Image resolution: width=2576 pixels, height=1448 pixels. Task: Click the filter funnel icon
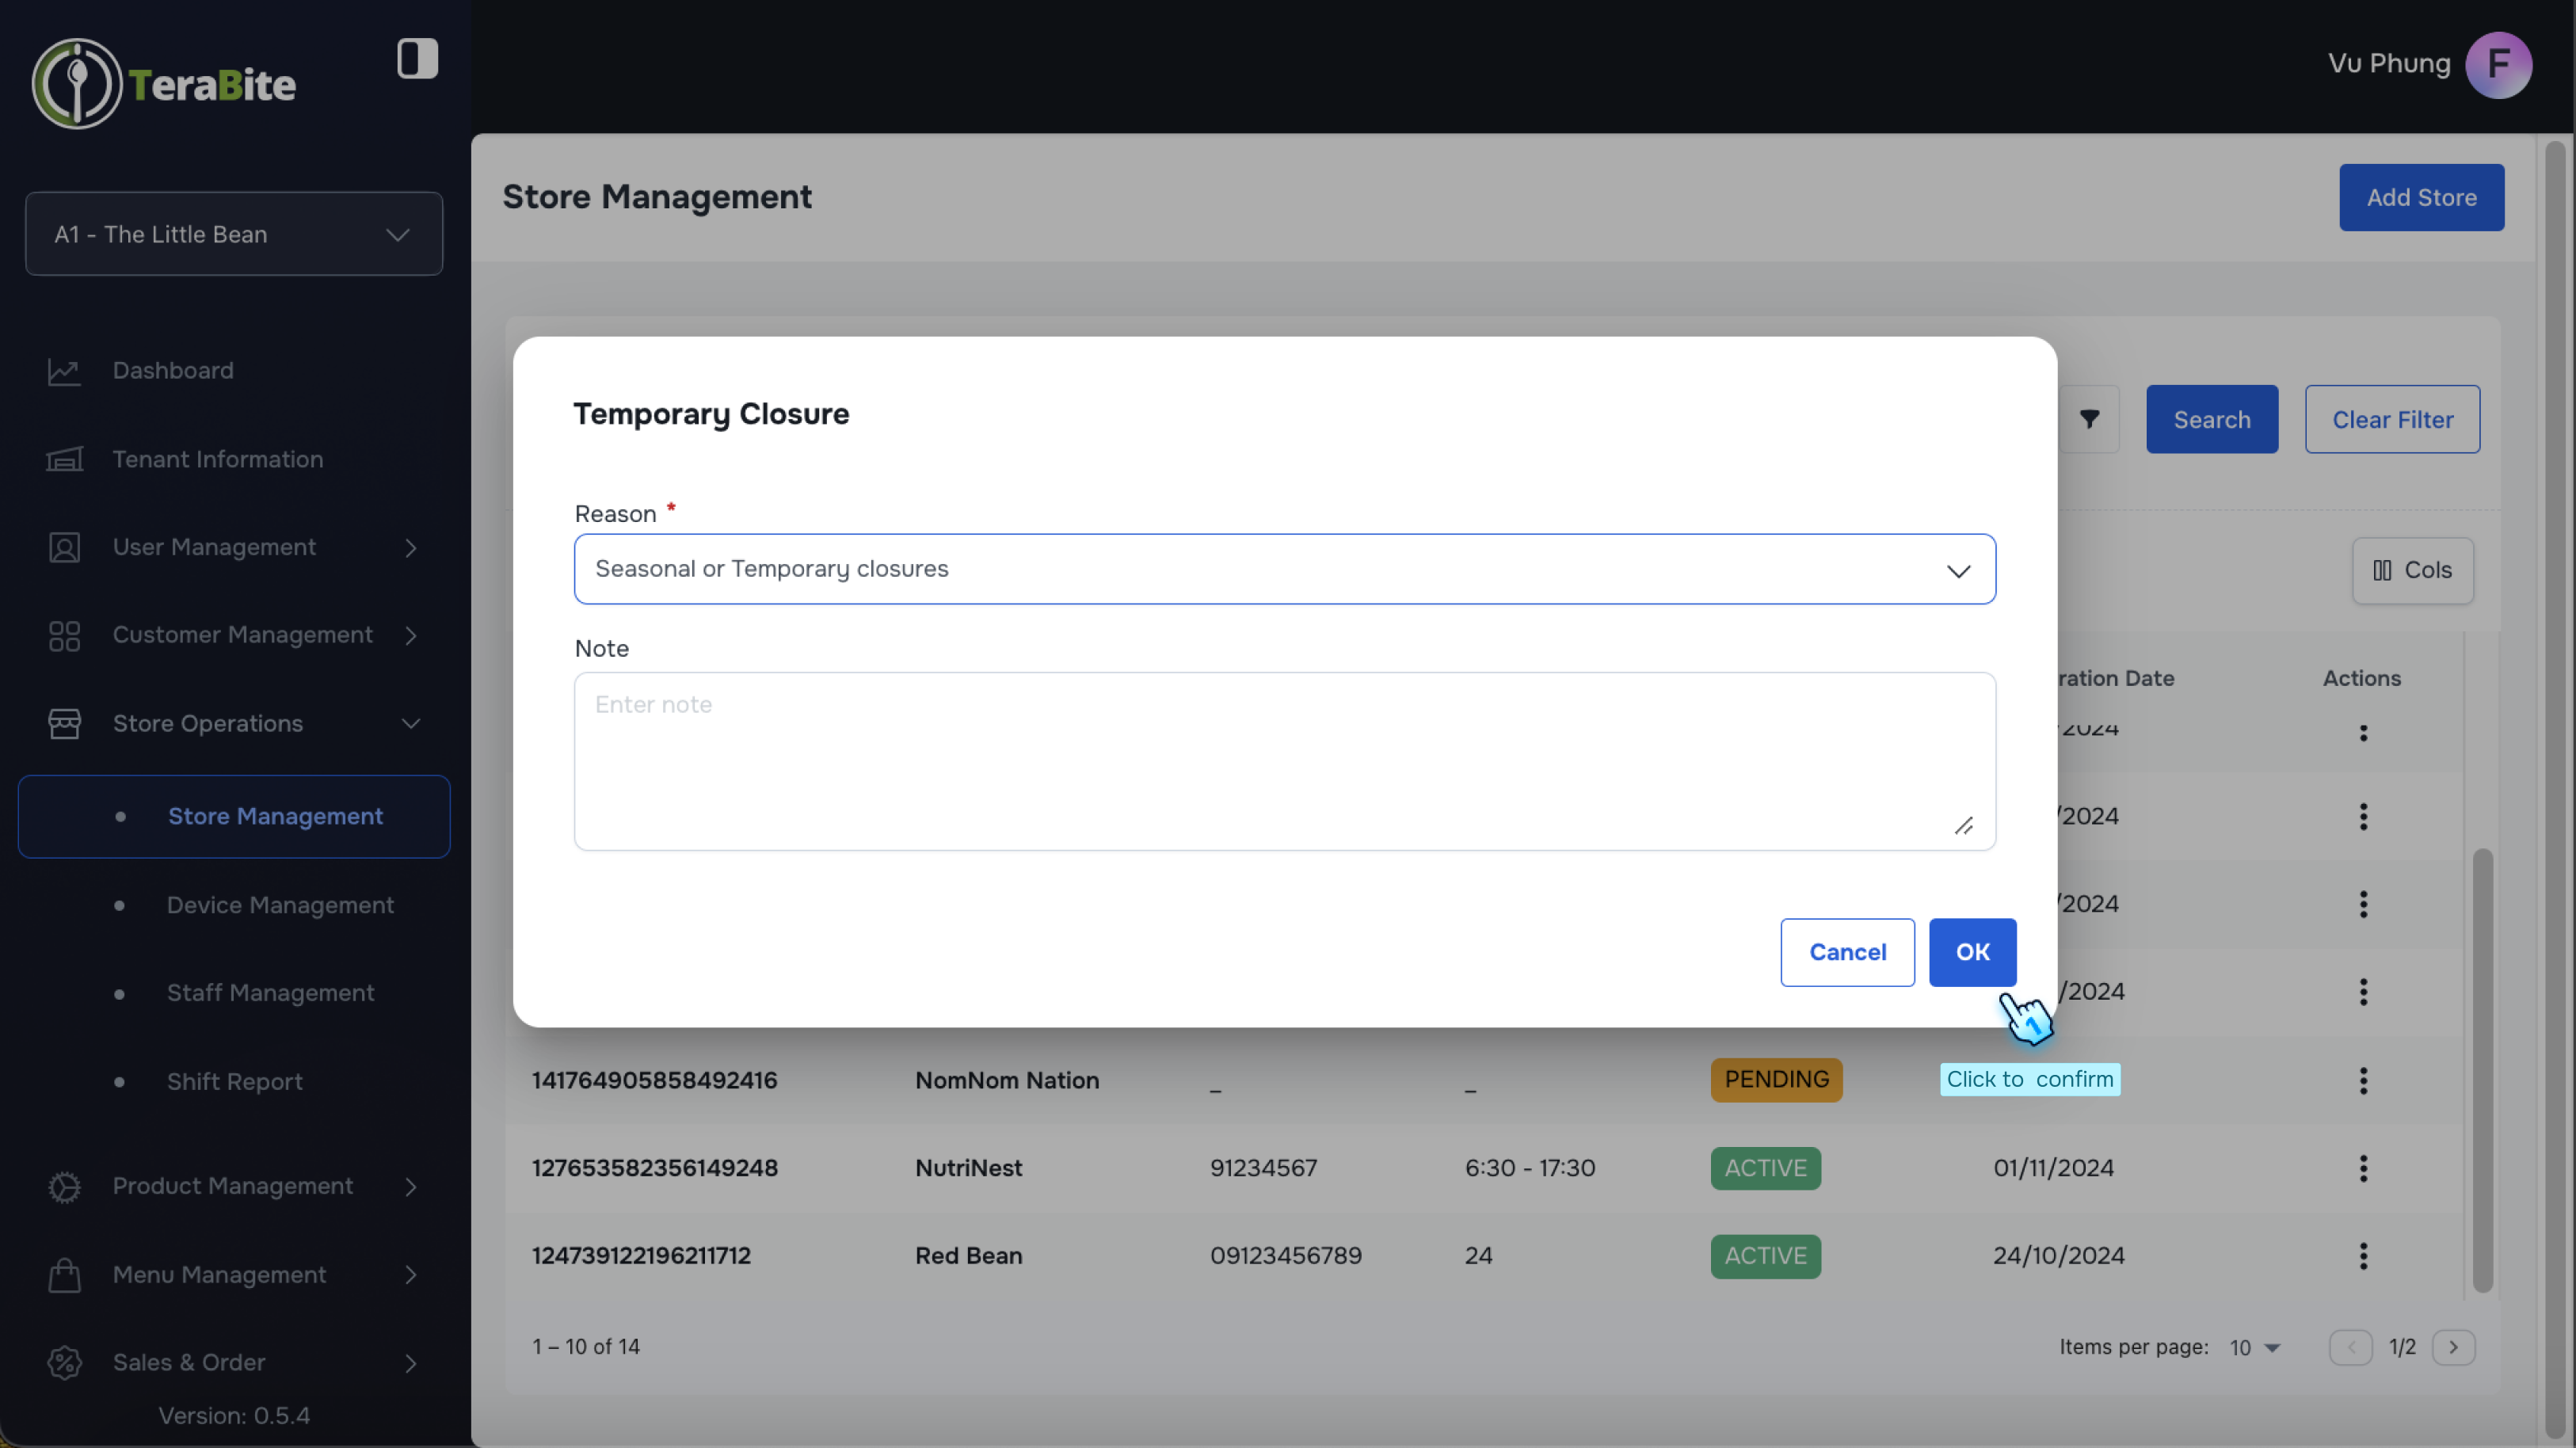pyautogui.click(x=2089, y=419)
